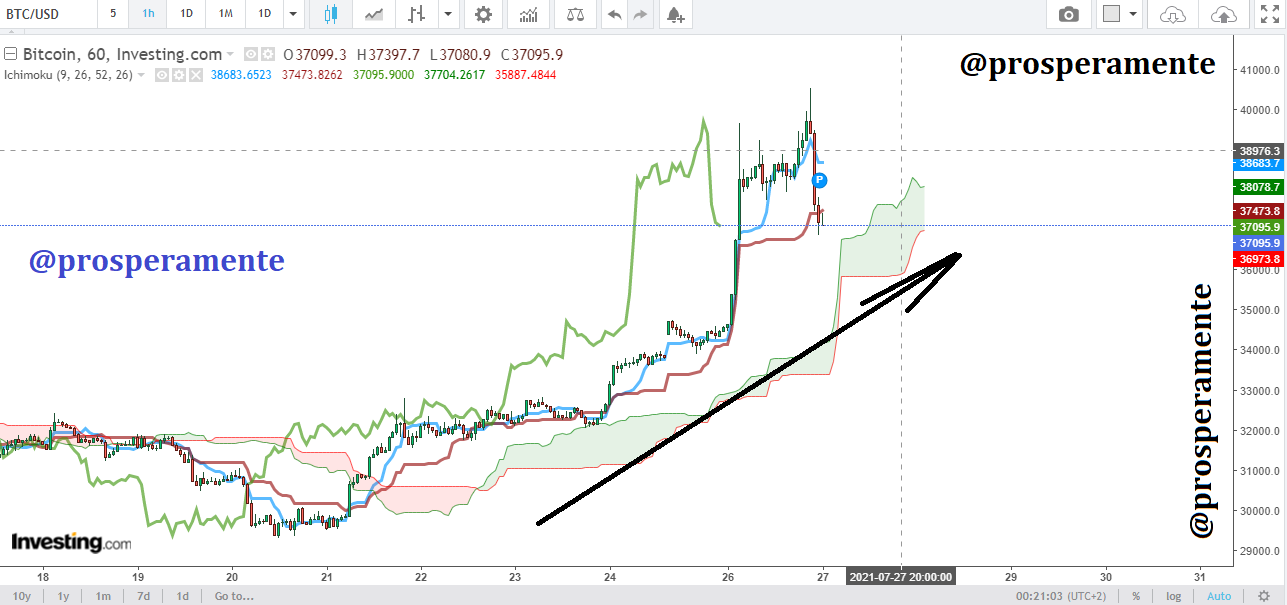Screen dimensions: 1287x605
Task: Open the indicators icon
Action: 528,14
